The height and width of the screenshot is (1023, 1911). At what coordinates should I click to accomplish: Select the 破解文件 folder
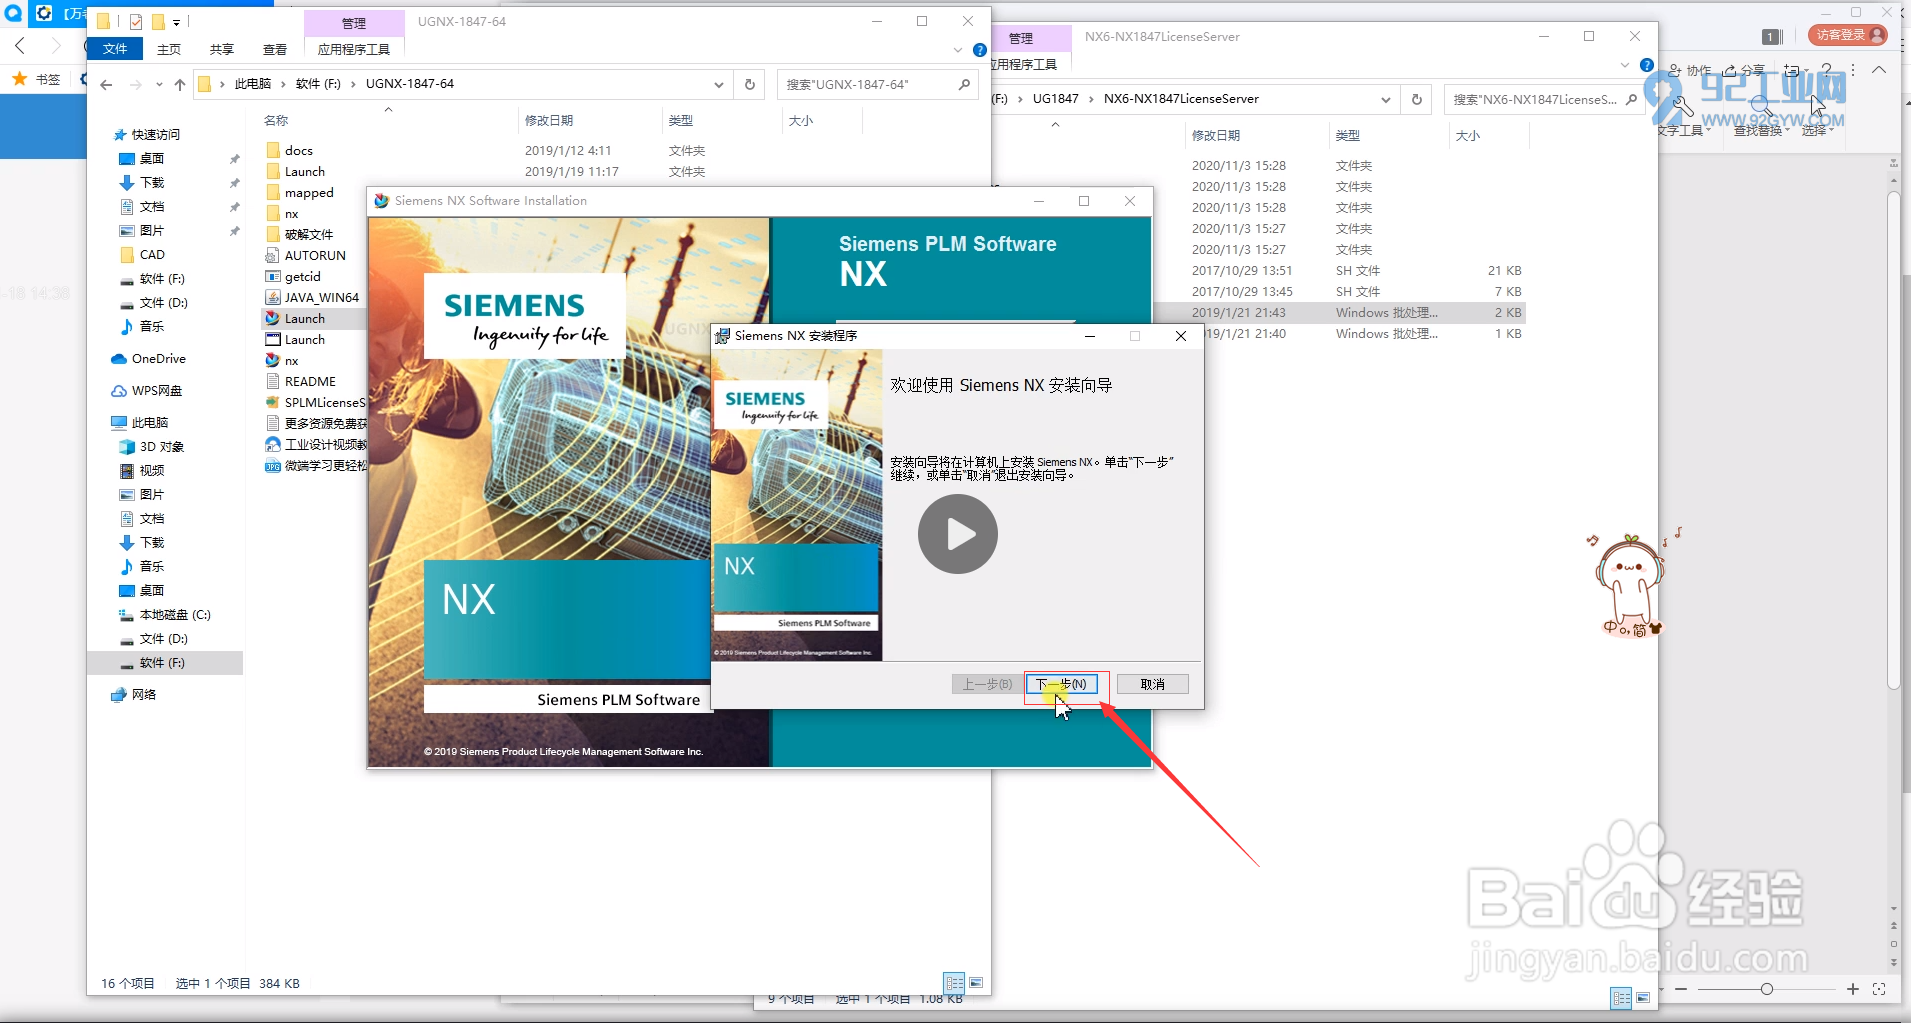(309, 235)
